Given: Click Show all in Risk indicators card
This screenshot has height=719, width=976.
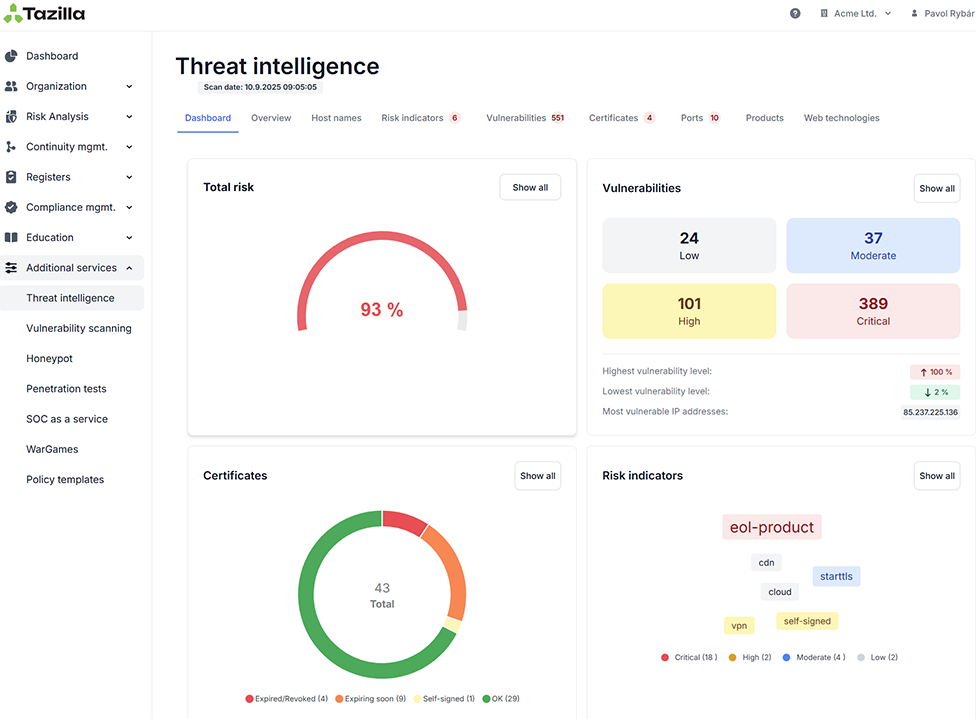Looking at the screenshot, I should pos(936,476).
